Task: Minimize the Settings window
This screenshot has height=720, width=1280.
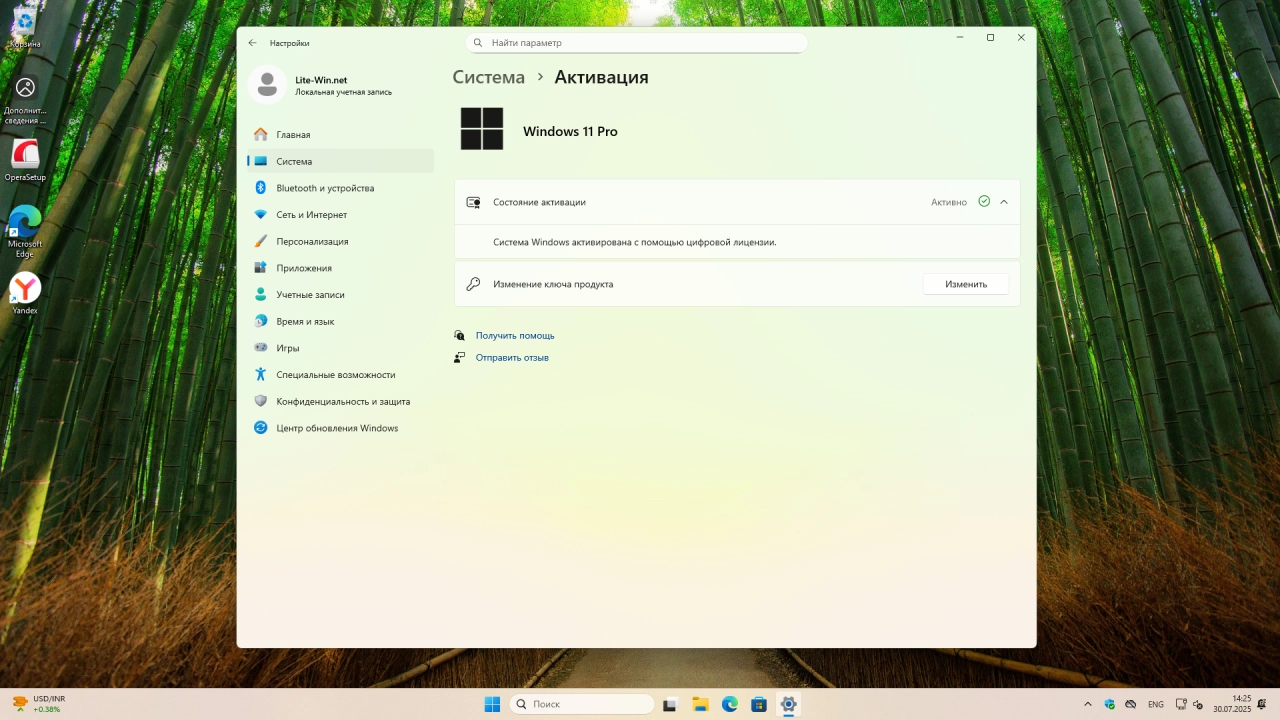Action: [960, 37]
